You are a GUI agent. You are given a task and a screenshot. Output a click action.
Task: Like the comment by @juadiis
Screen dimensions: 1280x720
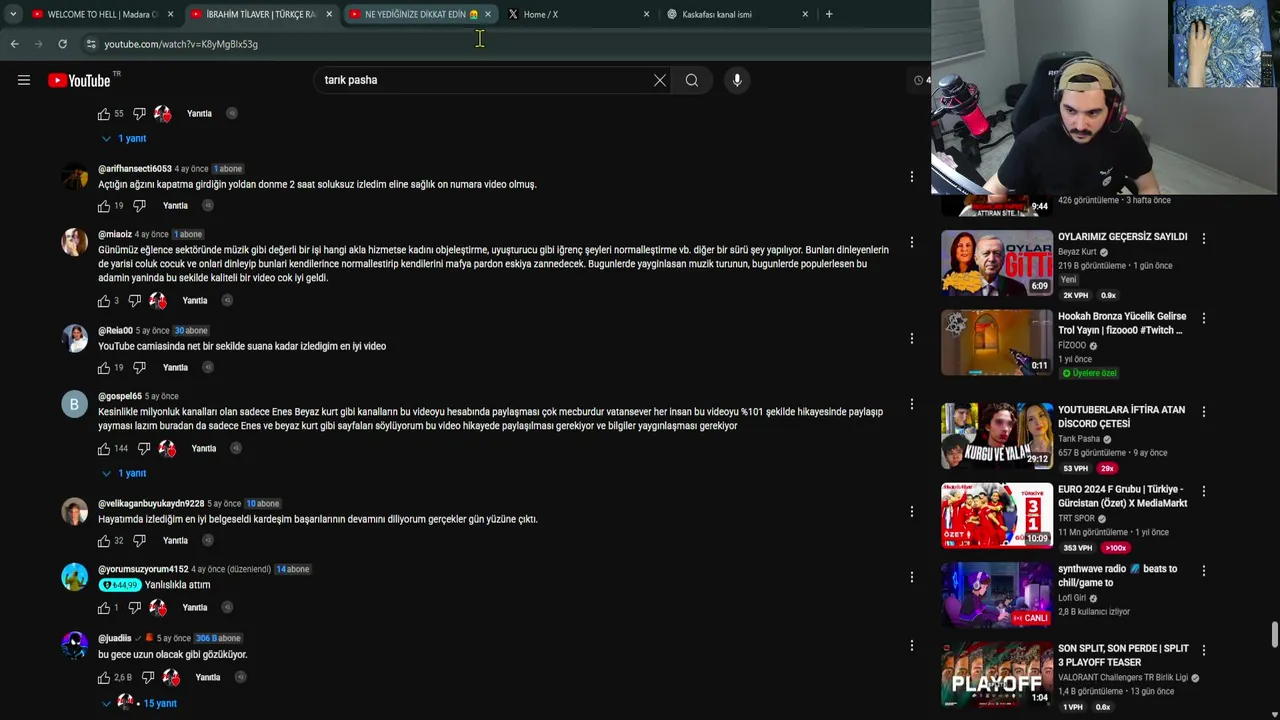[104, 678]
